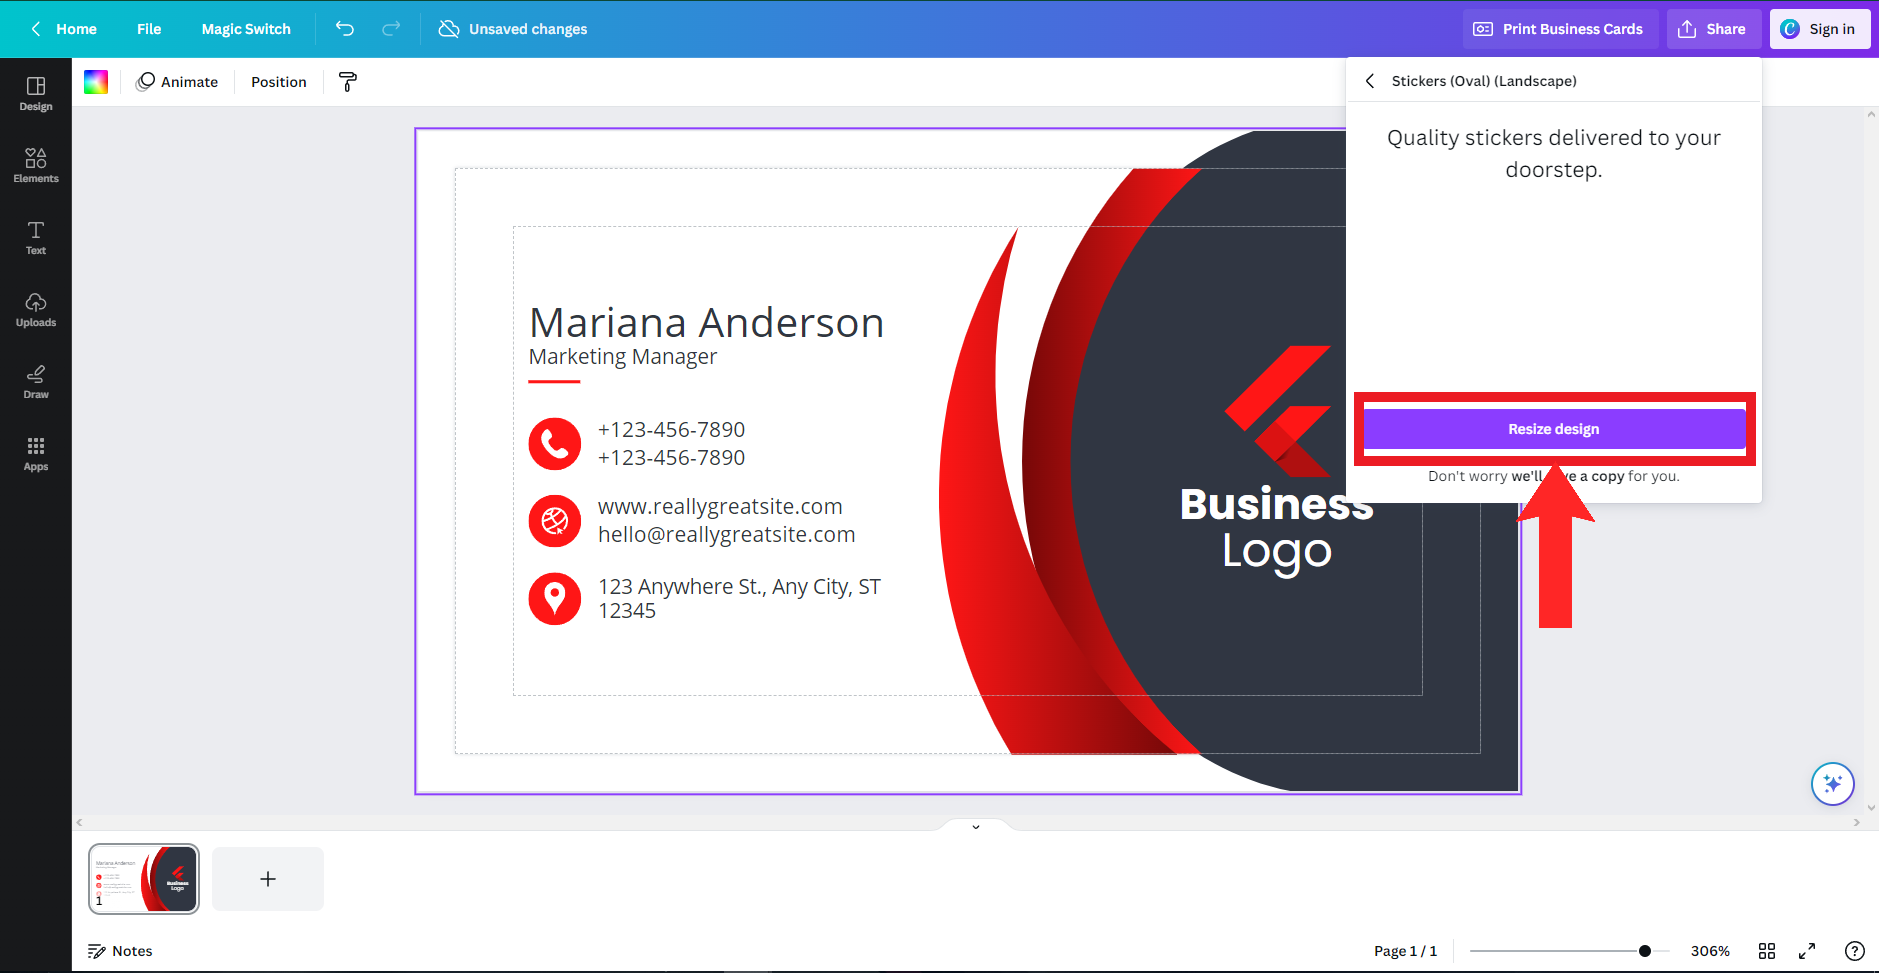Click the Copy style paint roller icon
Viewport: 1879px width, 973px height.
tap(348, 82)
